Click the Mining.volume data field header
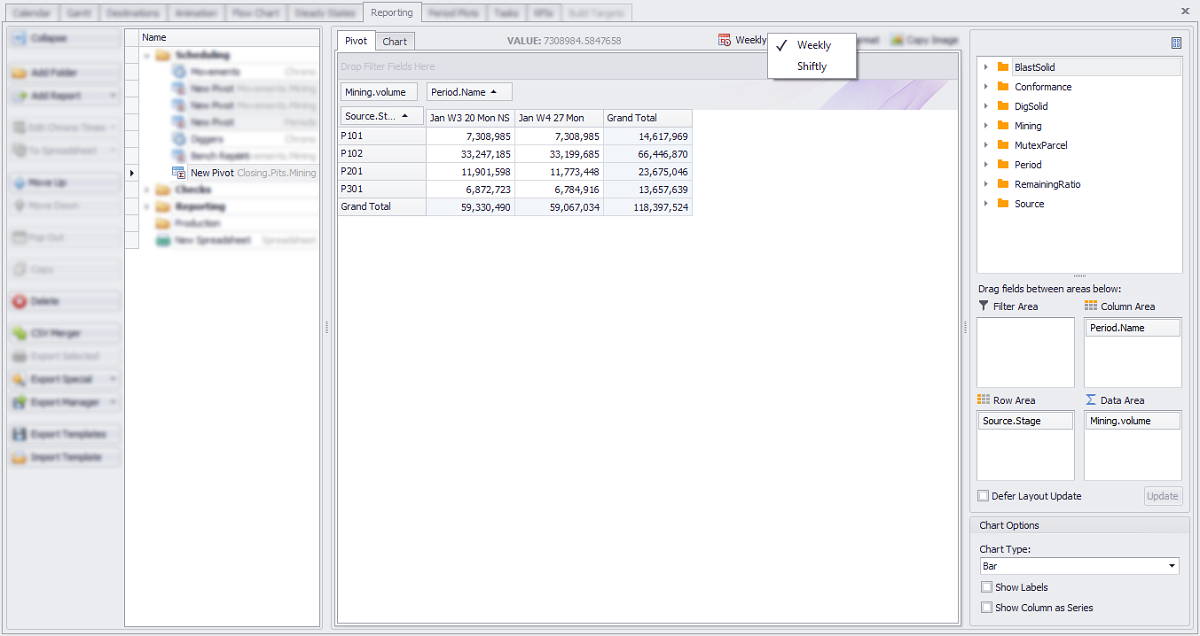Screen dimensions: 1200x636 [380, 92]
